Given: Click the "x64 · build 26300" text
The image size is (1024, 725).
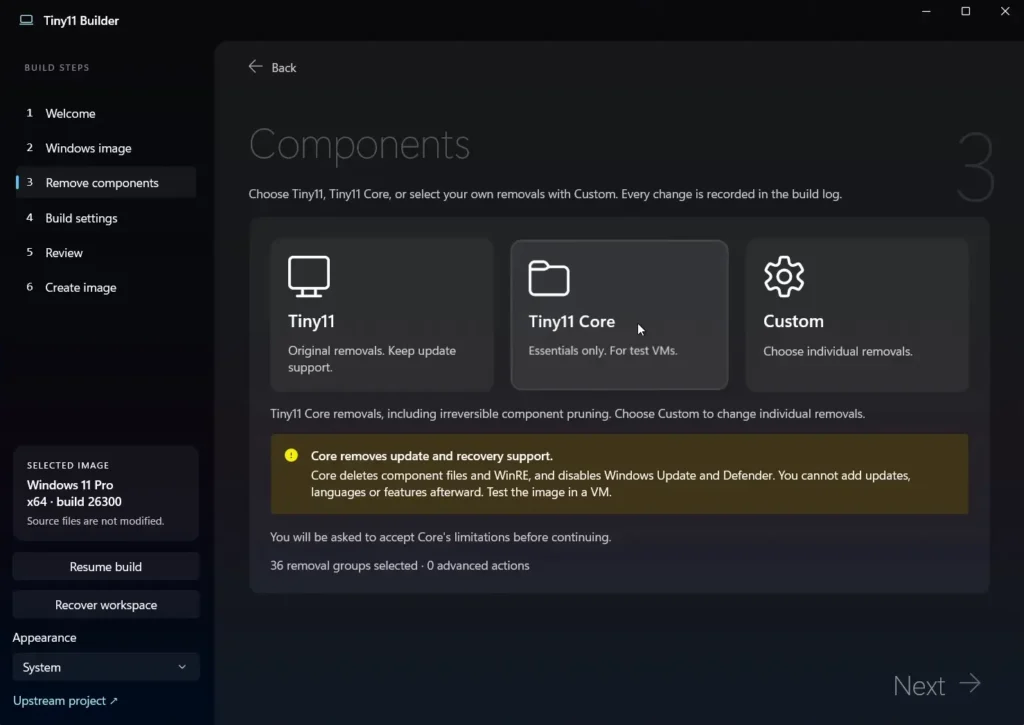Looking at the screenshot, I should [74, 502].
